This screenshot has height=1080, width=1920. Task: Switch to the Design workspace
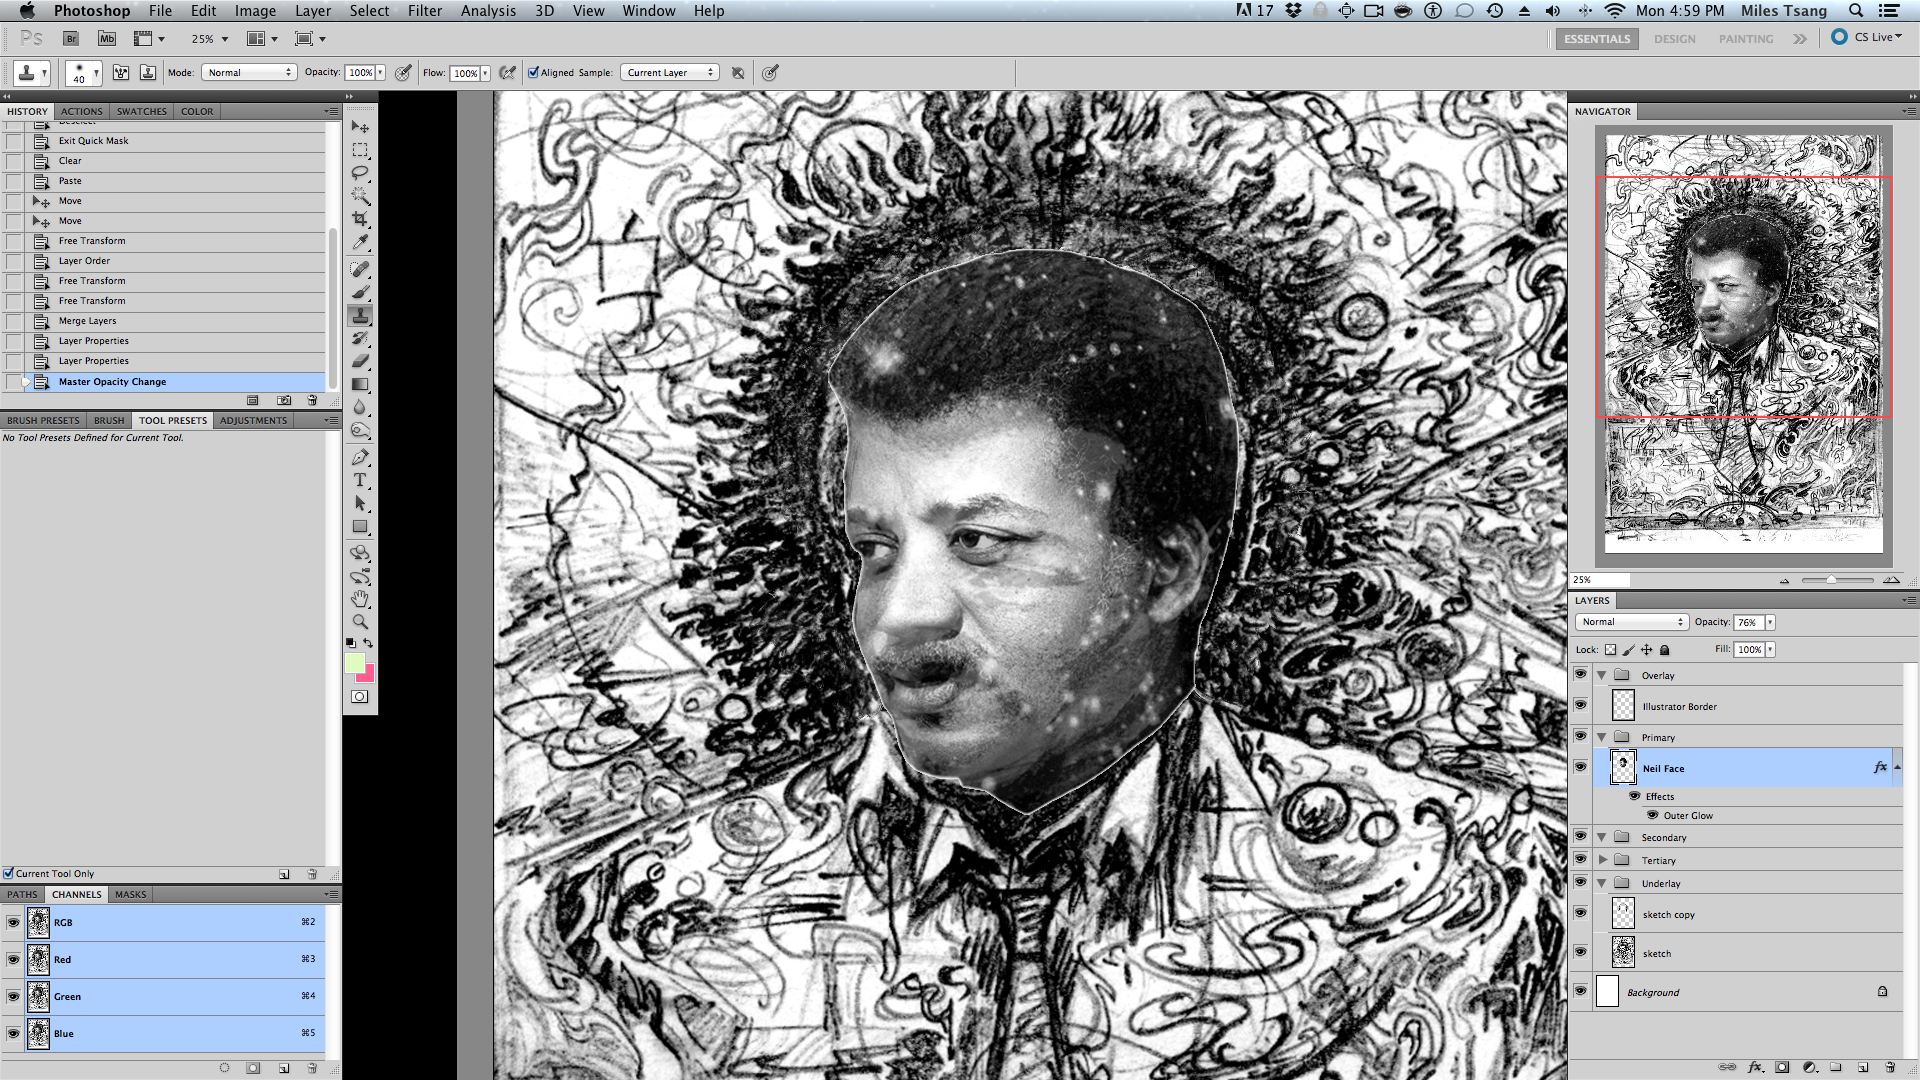pos(1674,39)
